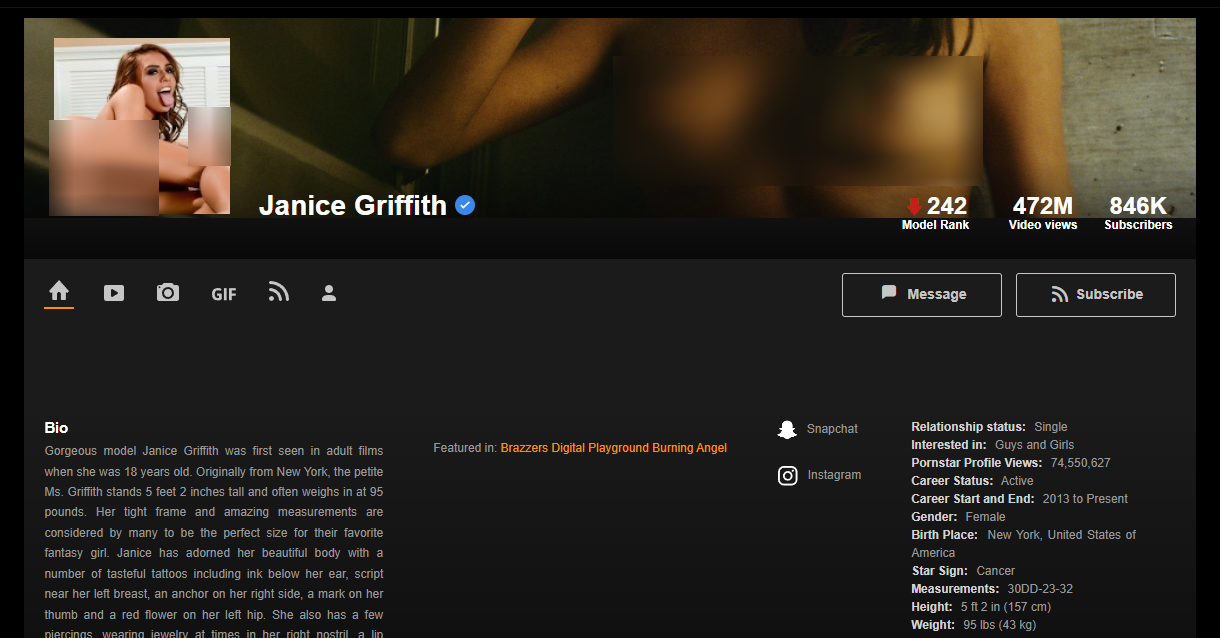Click the Snapchat text label
Image resolution: width=1220 pixels, height=638 pixels.
click(x=832, y=429)
